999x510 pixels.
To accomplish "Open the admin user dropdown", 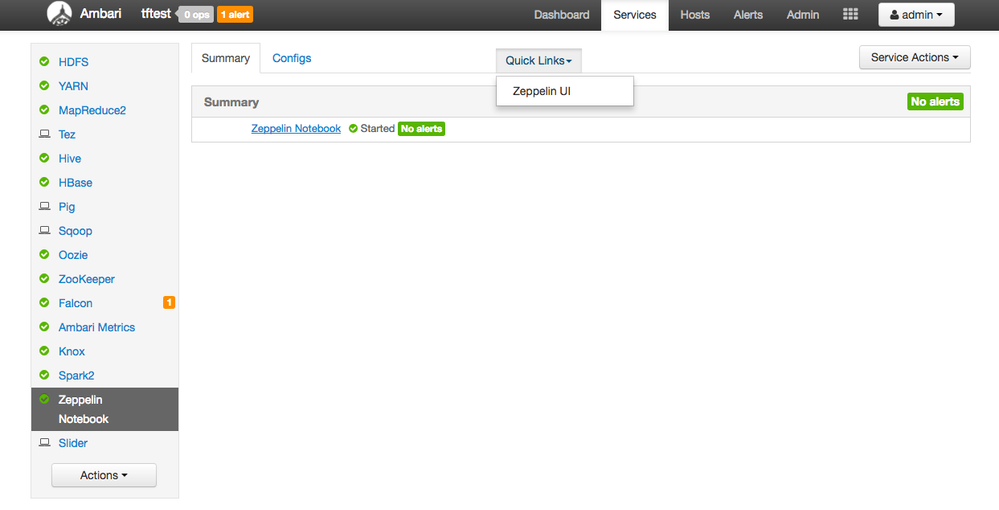I will [916, 15].
